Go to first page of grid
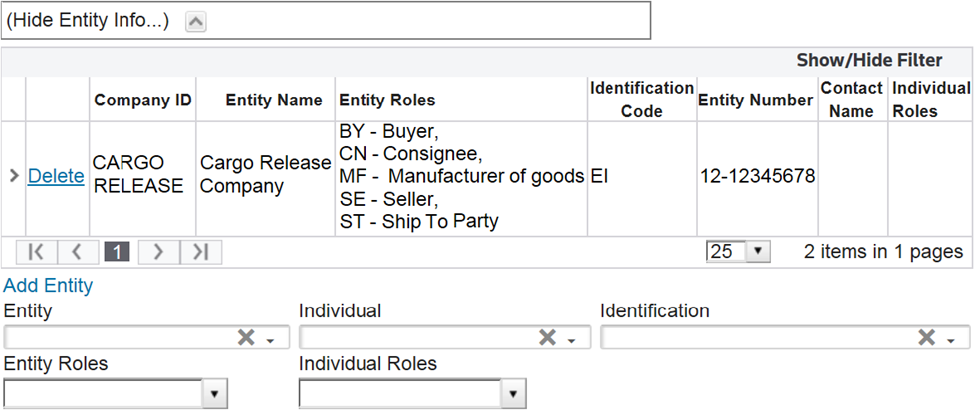 pyautogui.click(x=36, y=252)
